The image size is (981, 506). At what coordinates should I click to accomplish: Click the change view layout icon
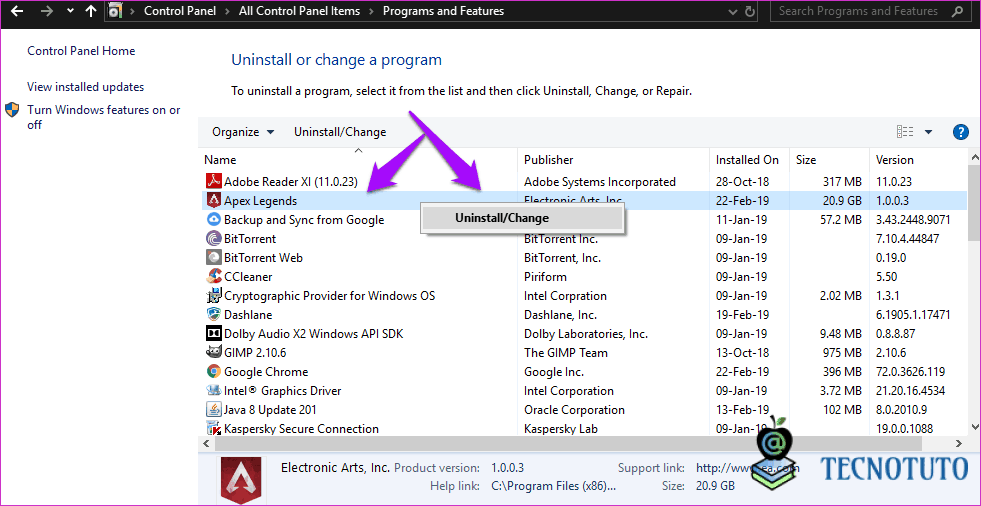[905, 131]
